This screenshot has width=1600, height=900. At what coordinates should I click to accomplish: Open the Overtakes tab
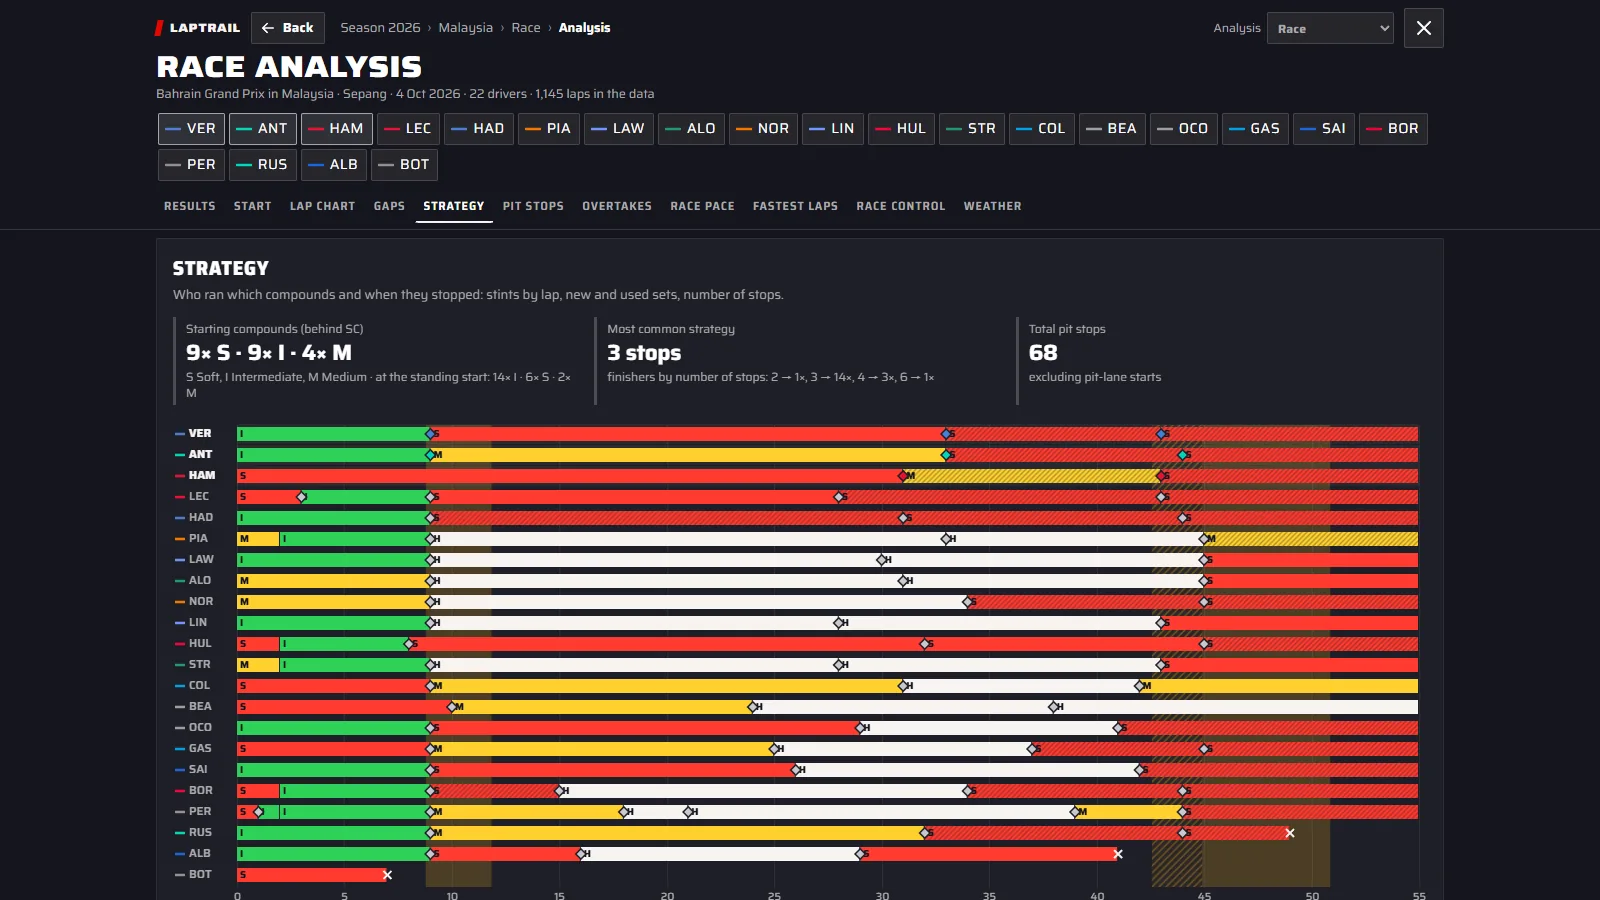click(x=617, y=206)
